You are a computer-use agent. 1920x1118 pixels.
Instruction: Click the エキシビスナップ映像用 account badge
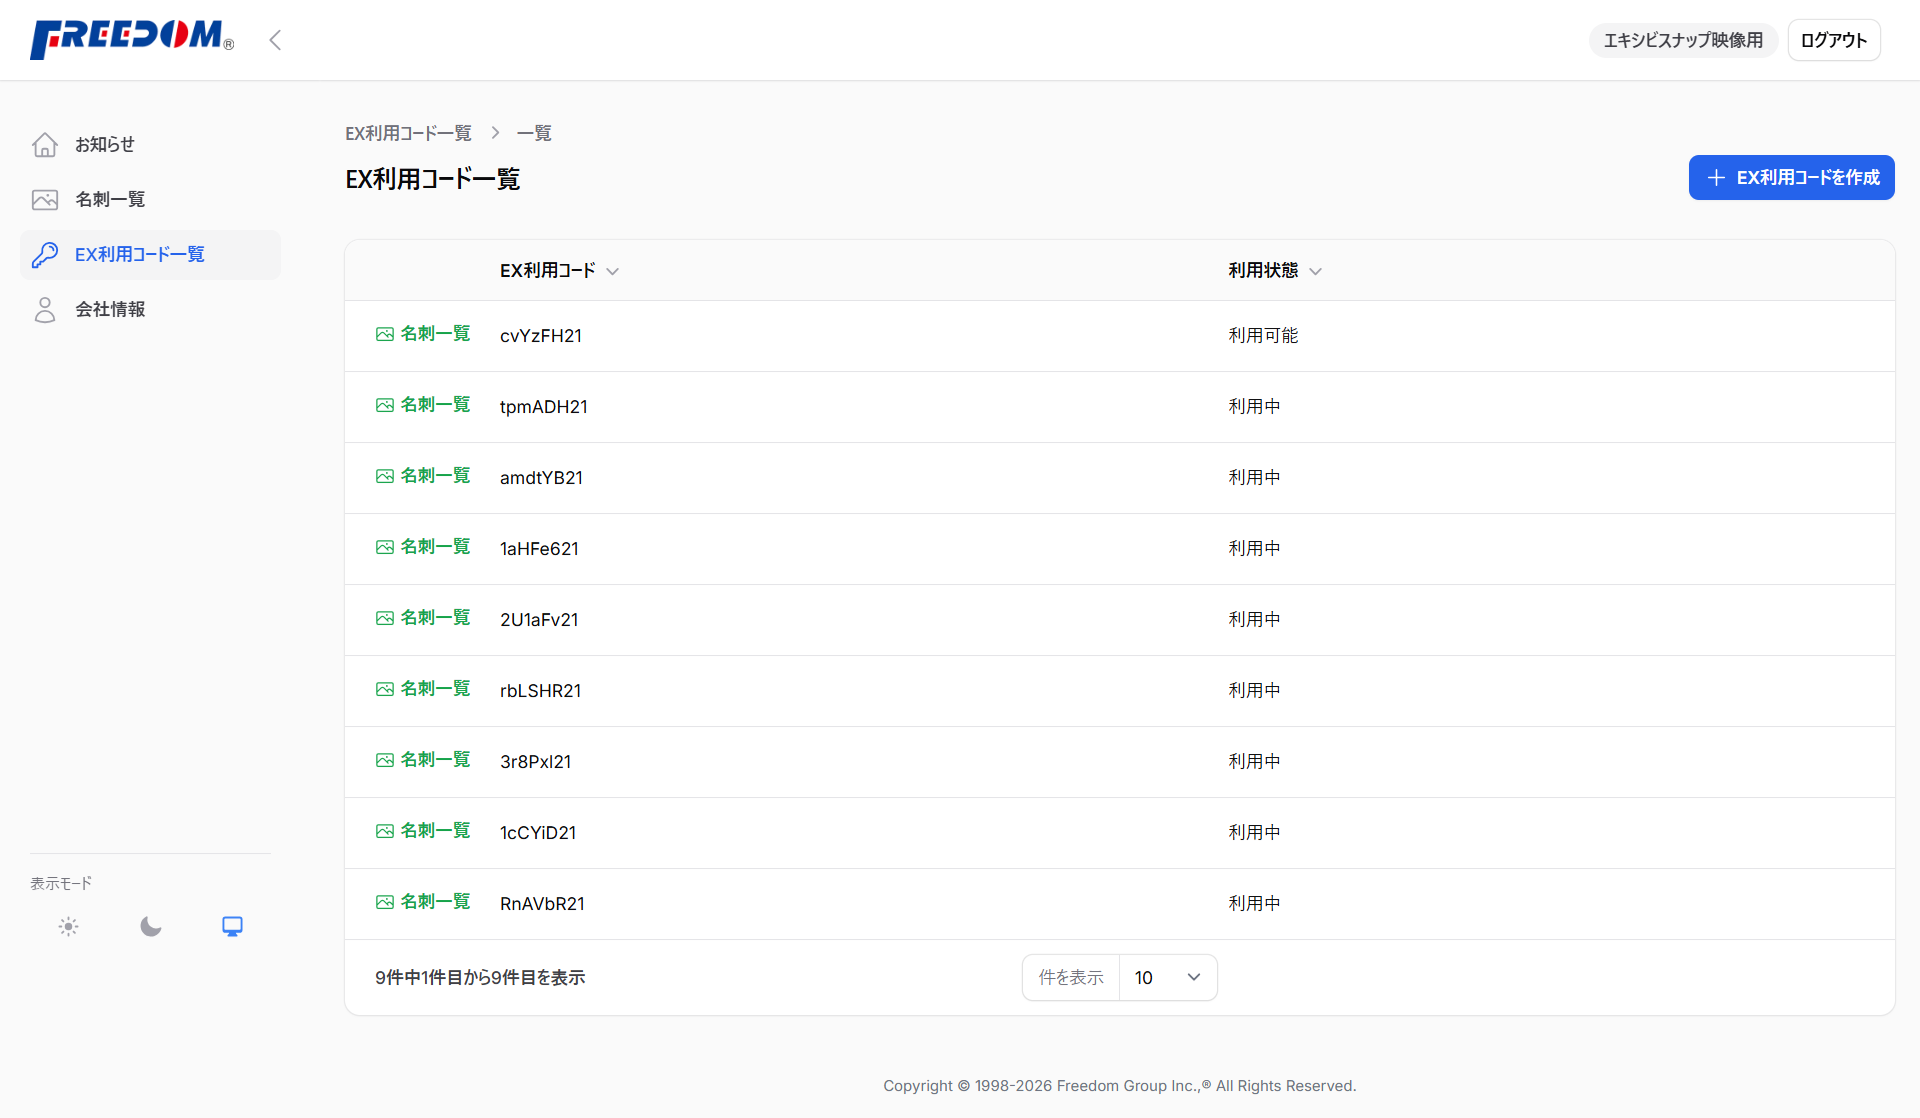coord(1683,40)
